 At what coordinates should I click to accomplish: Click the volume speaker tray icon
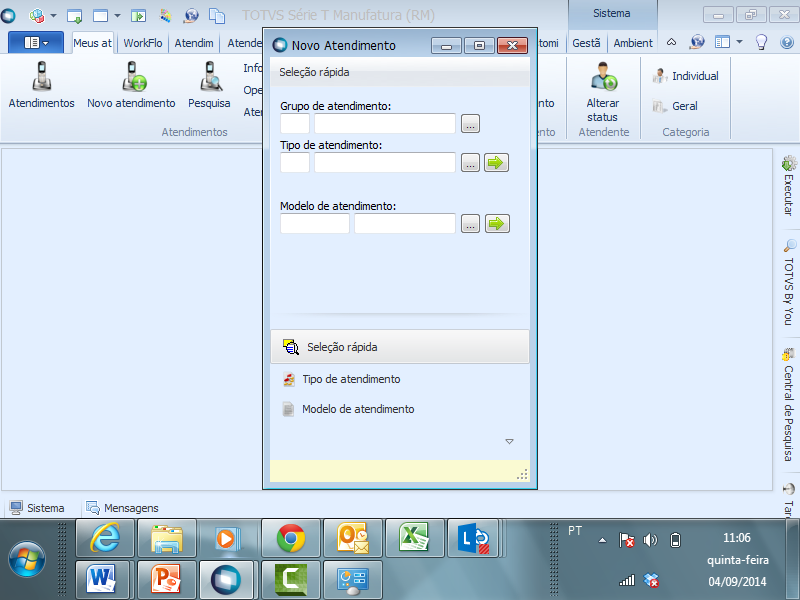[651, 540]
